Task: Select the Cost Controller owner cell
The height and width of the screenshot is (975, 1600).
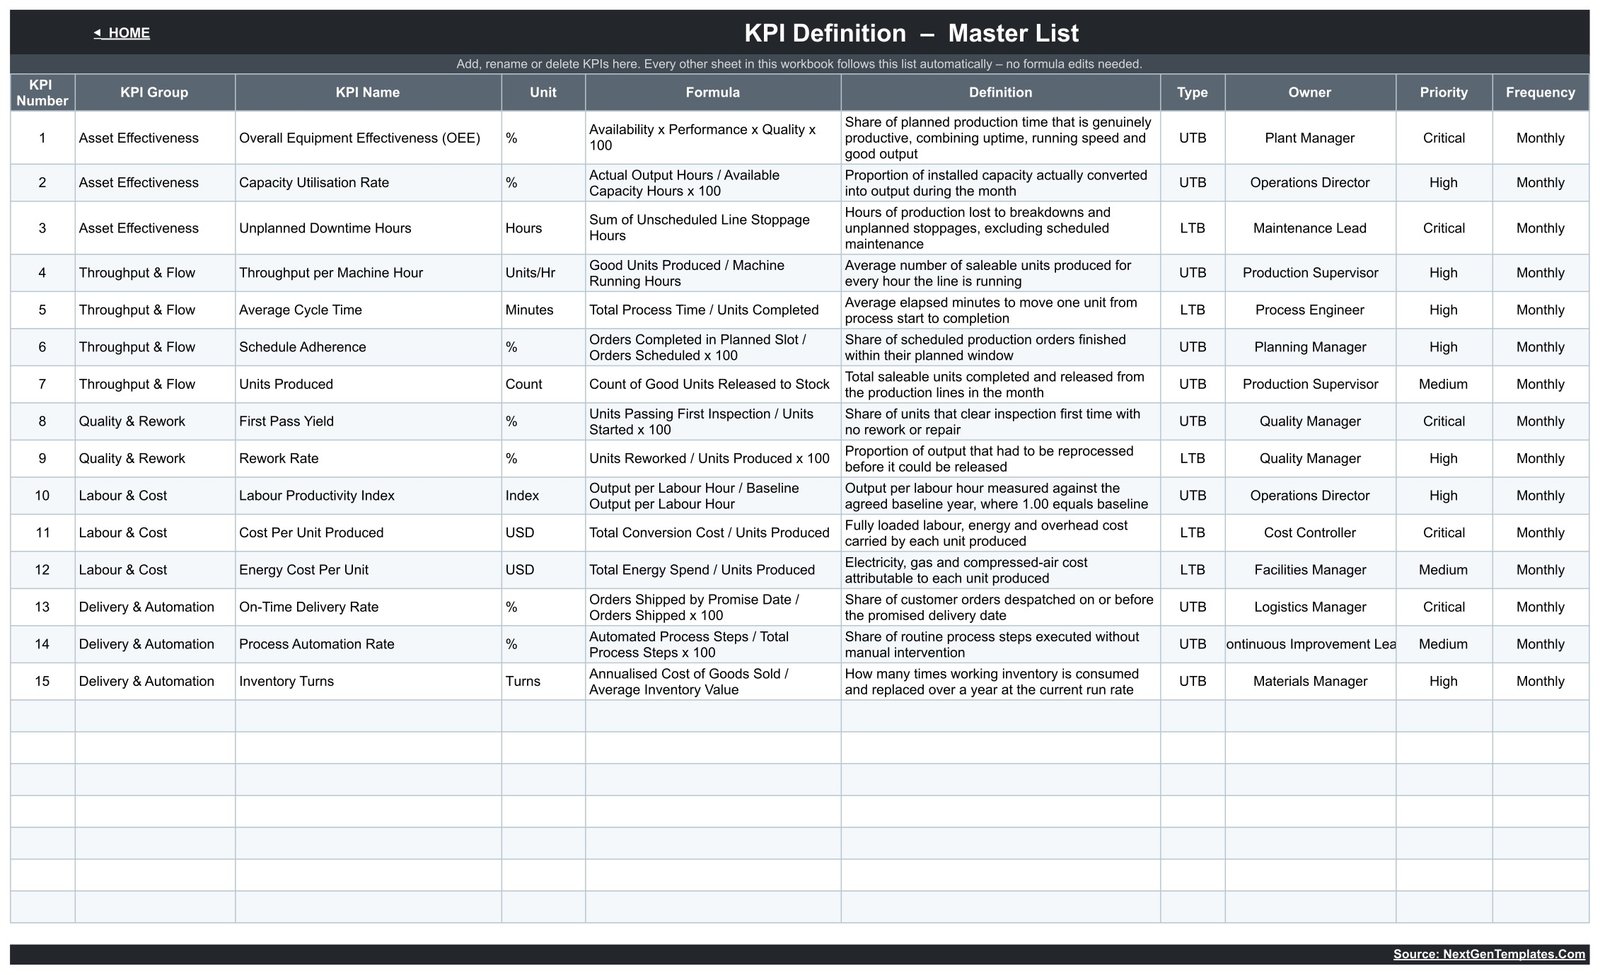Action: [1310, 533]
